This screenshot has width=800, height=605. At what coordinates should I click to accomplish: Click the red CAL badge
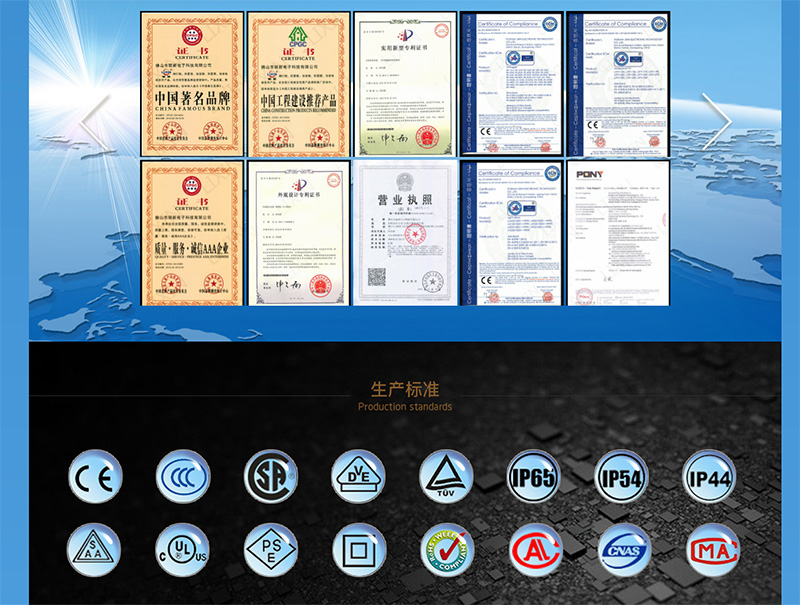pos(536,550)
